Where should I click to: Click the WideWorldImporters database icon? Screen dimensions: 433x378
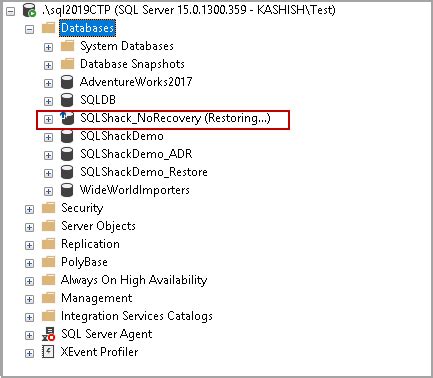coord(67,190)
